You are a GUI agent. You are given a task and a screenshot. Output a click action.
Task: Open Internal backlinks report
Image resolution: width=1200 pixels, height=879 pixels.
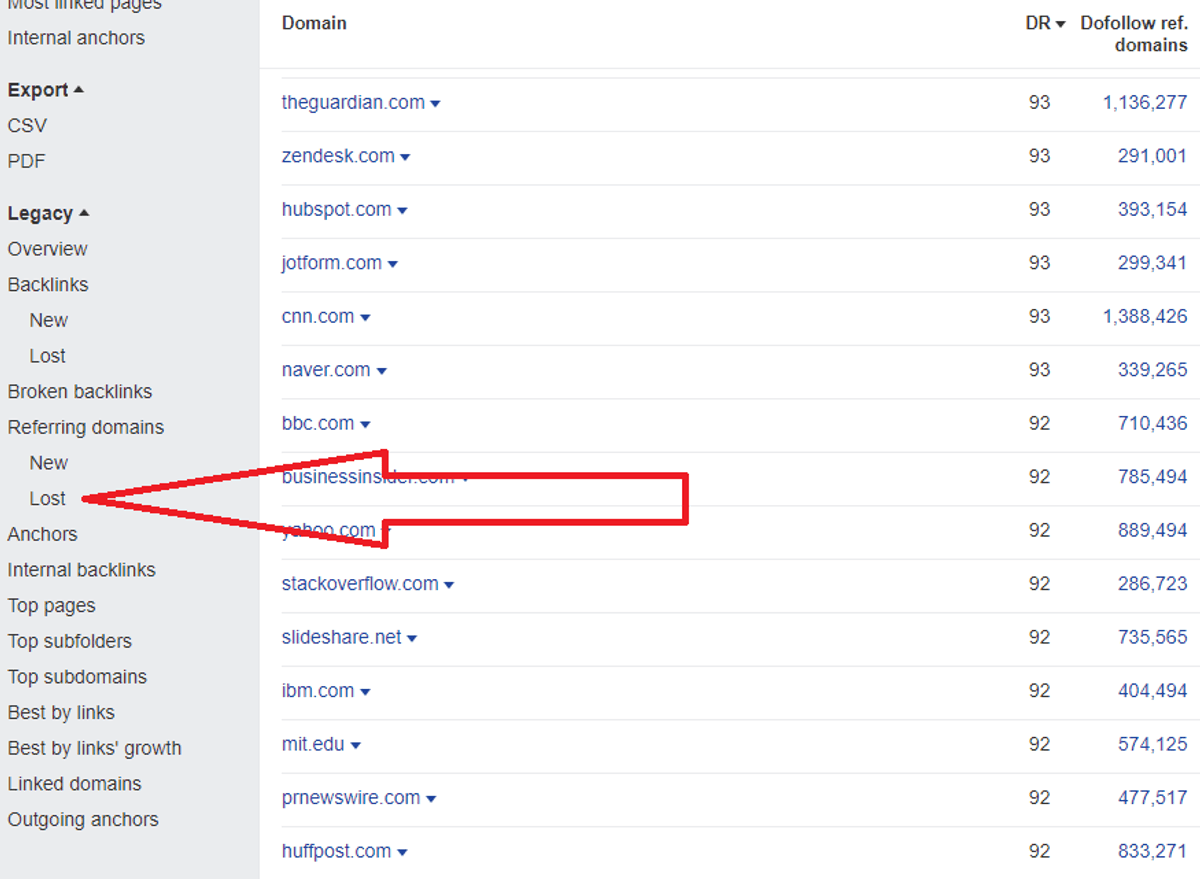[x=82, y=570]
